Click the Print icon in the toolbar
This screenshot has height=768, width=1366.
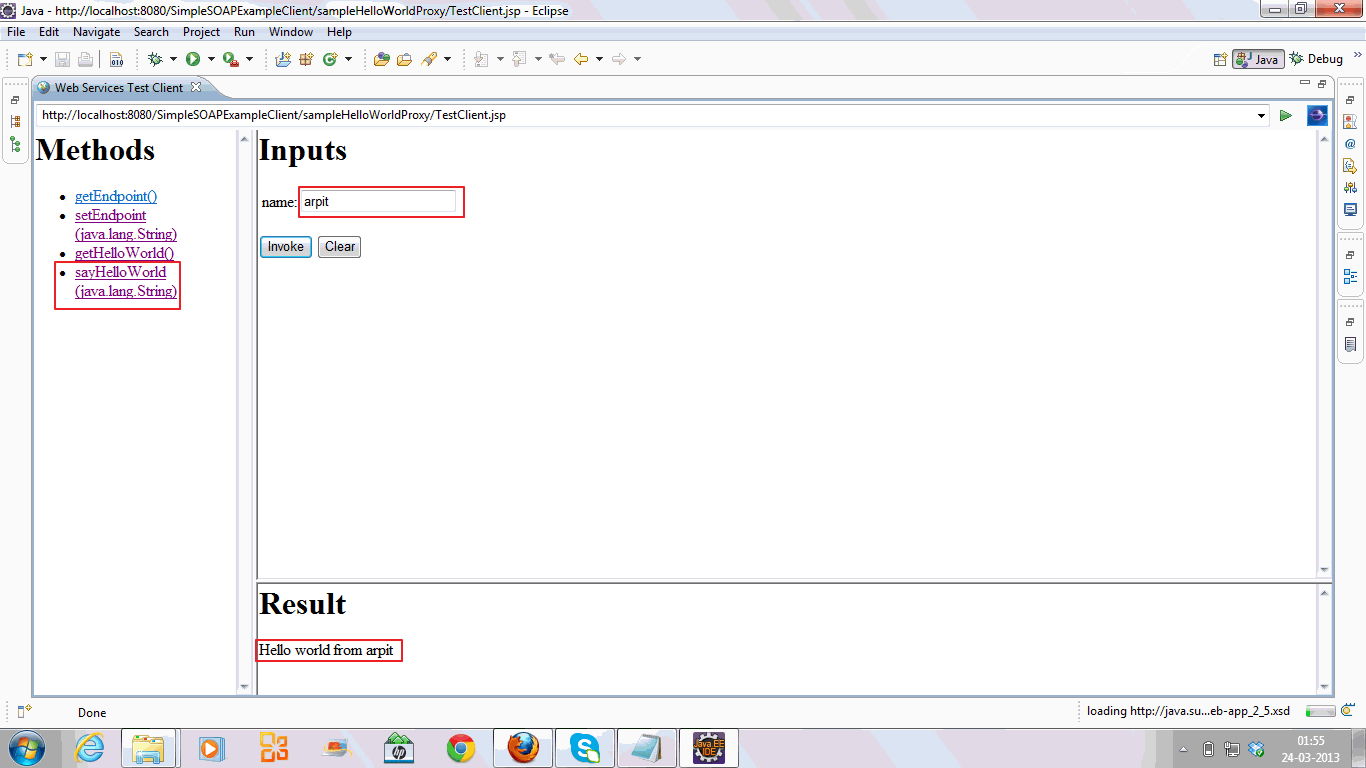pos(85,58)
